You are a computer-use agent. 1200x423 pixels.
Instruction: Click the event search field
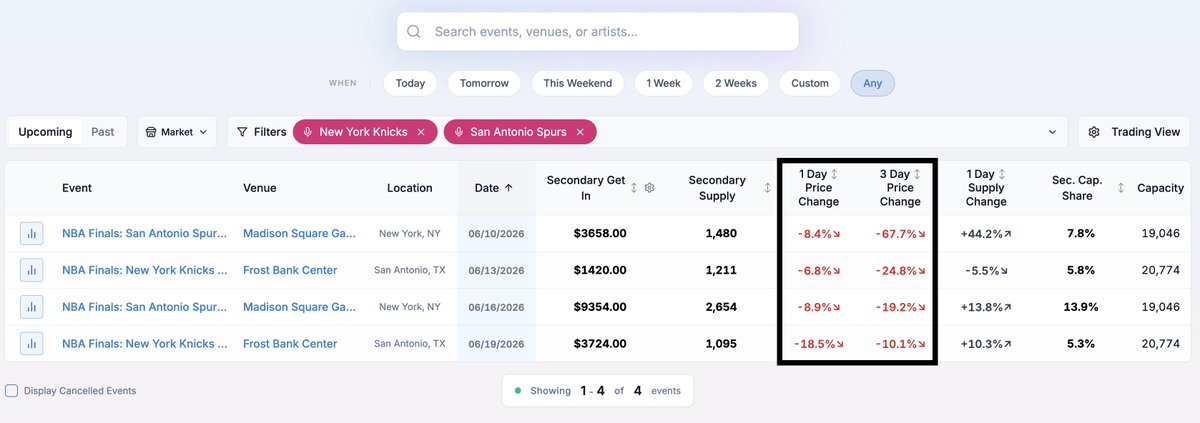pyautogui.click(x=597, y=32)
